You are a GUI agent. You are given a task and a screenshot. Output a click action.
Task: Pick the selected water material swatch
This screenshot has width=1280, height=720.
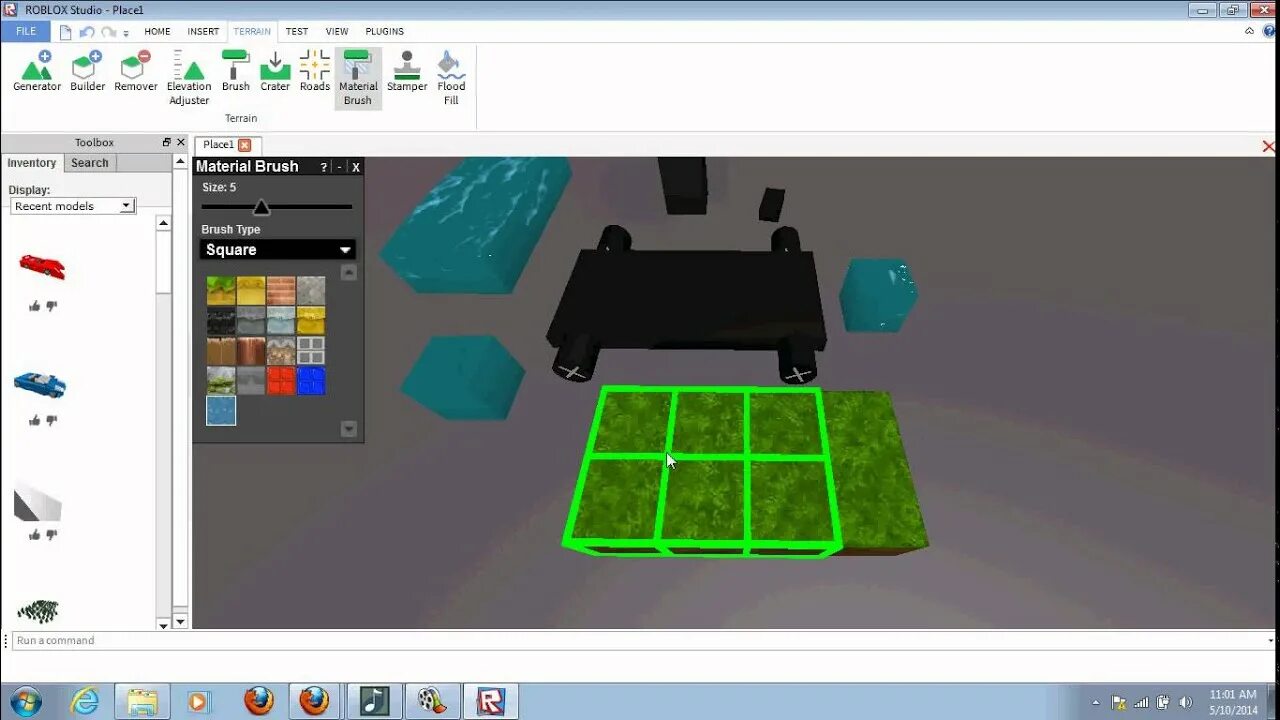(221, 411)
